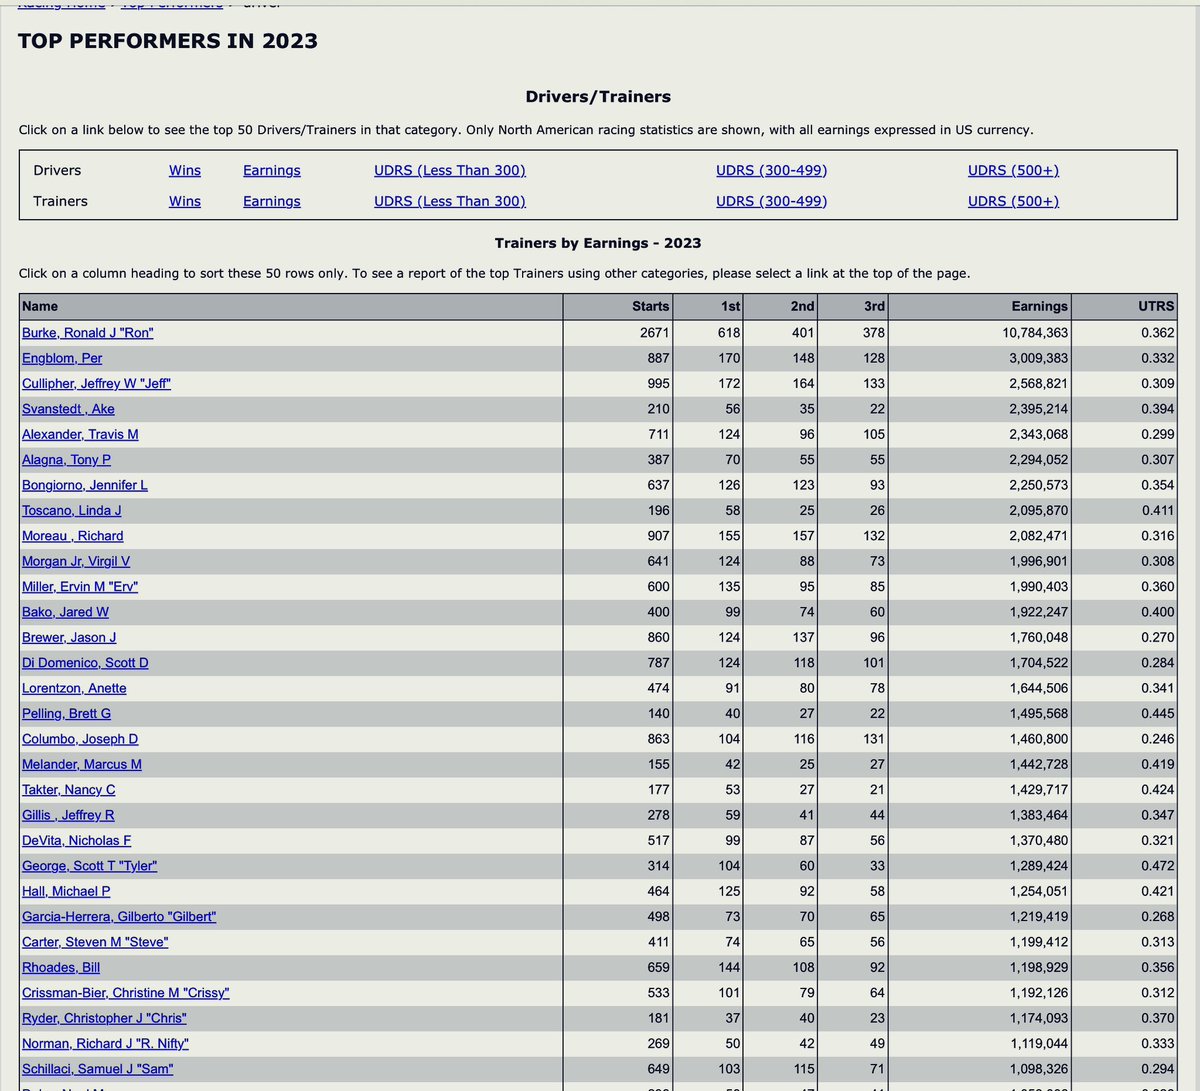Open DeVita, Nicholas F link
Viewport: 1200px width, 1091px height.
click(x=76, y=840)
